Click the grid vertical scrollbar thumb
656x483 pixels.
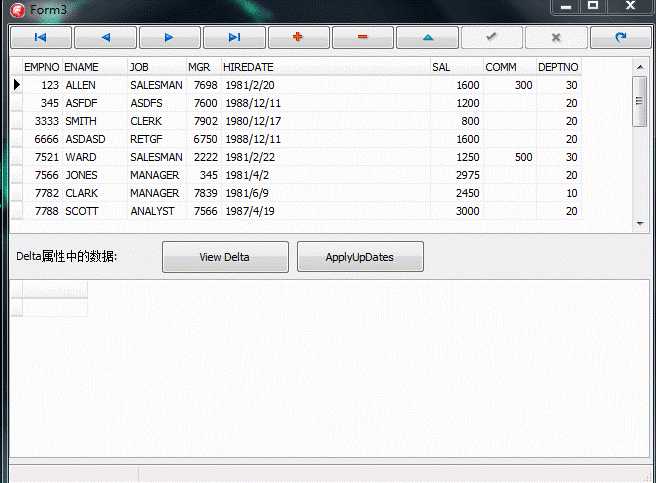click(x=640, y=101)
